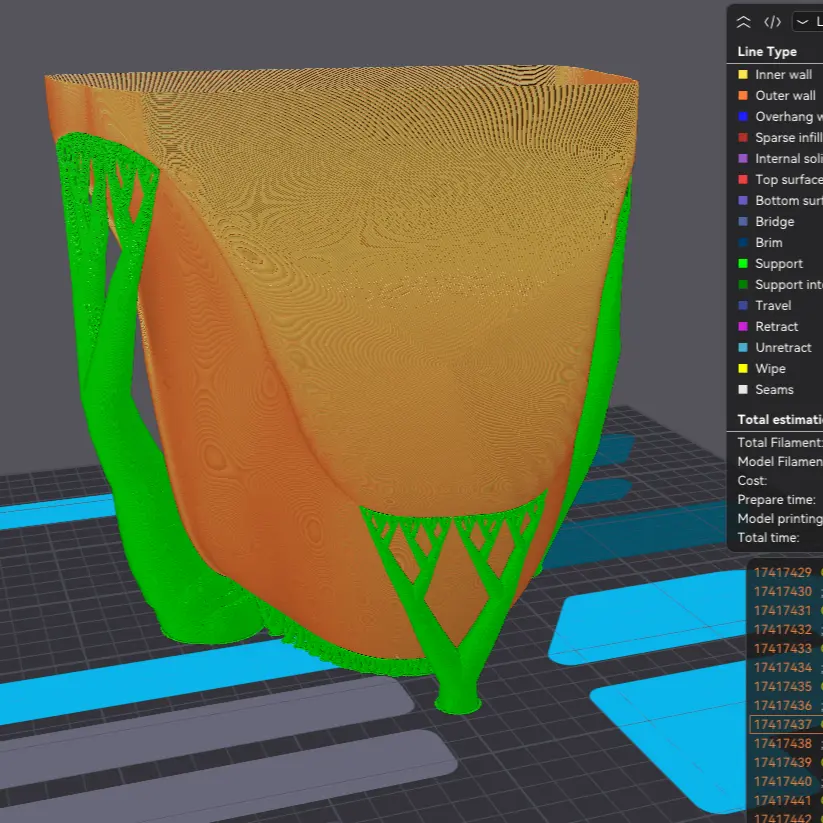This screenshot has height=823, width=823.
Task: Select the Overhang wall legend entry
Action: 788,116
